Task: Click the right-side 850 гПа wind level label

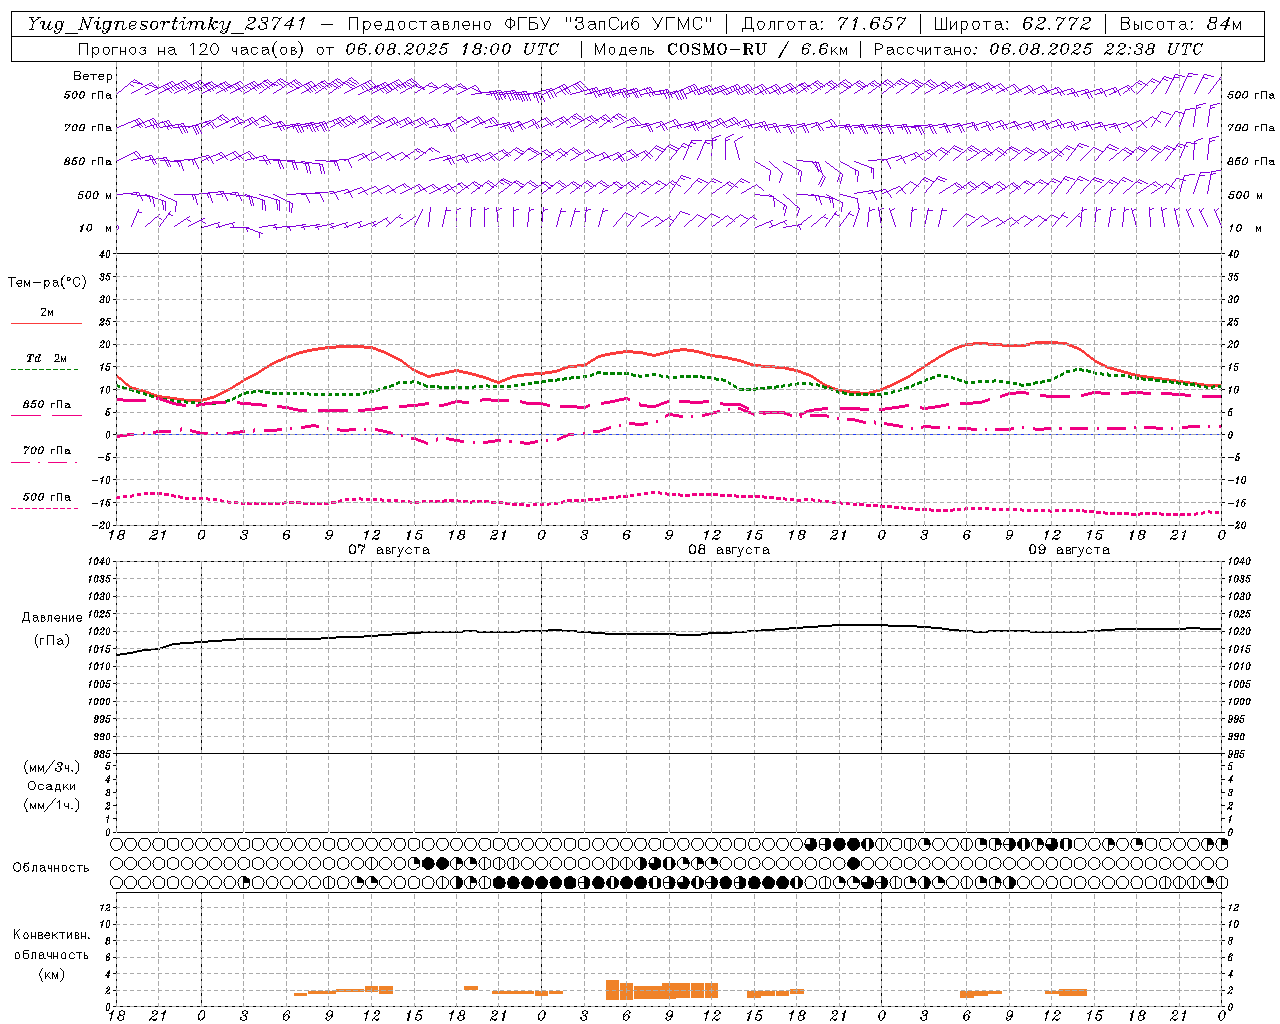Action: point(1251,161)
